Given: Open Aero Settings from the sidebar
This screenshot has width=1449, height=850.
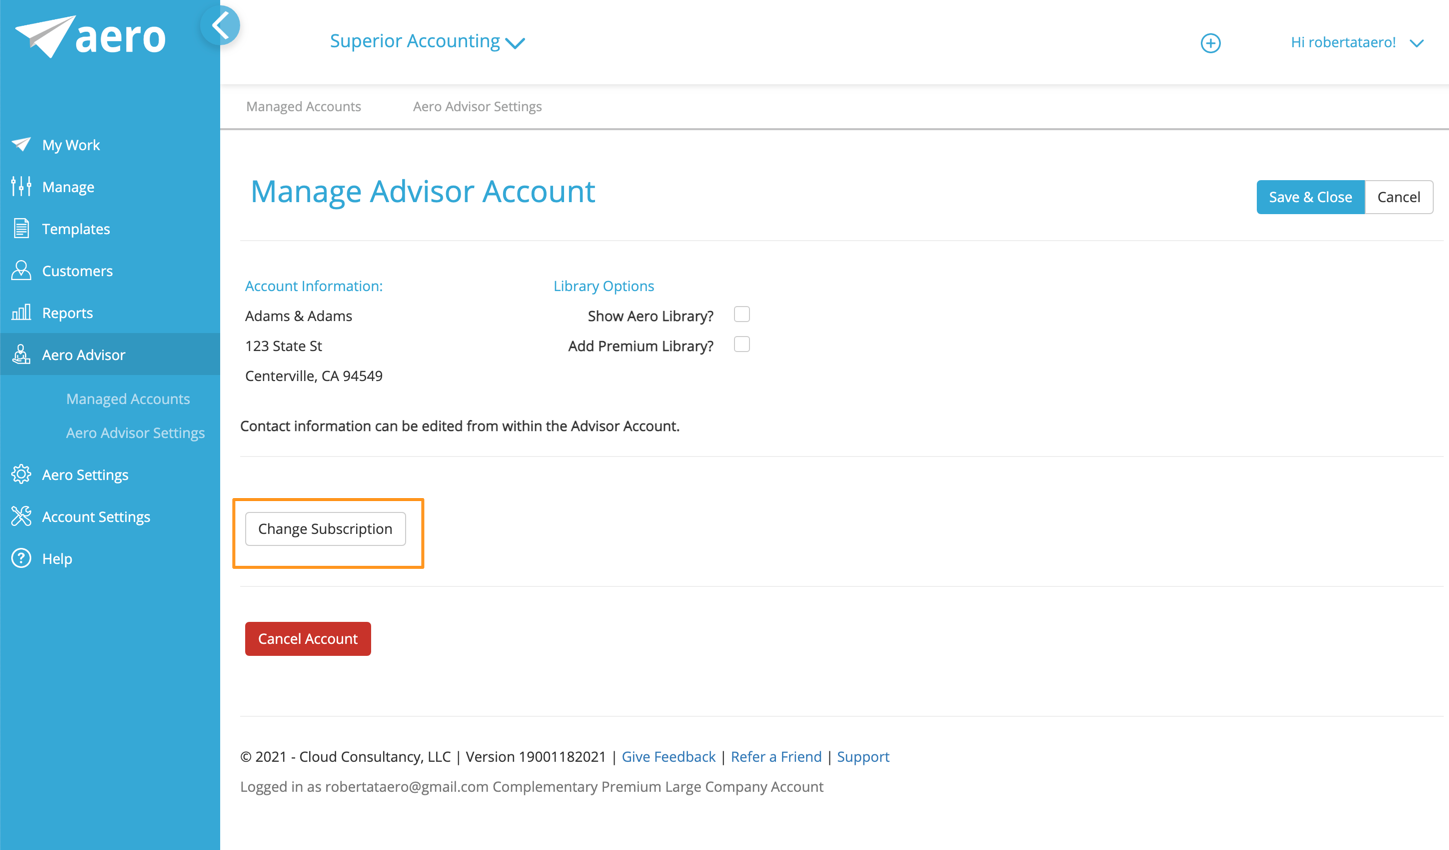Looking at the screenshot, I should (x=21, y=474).
